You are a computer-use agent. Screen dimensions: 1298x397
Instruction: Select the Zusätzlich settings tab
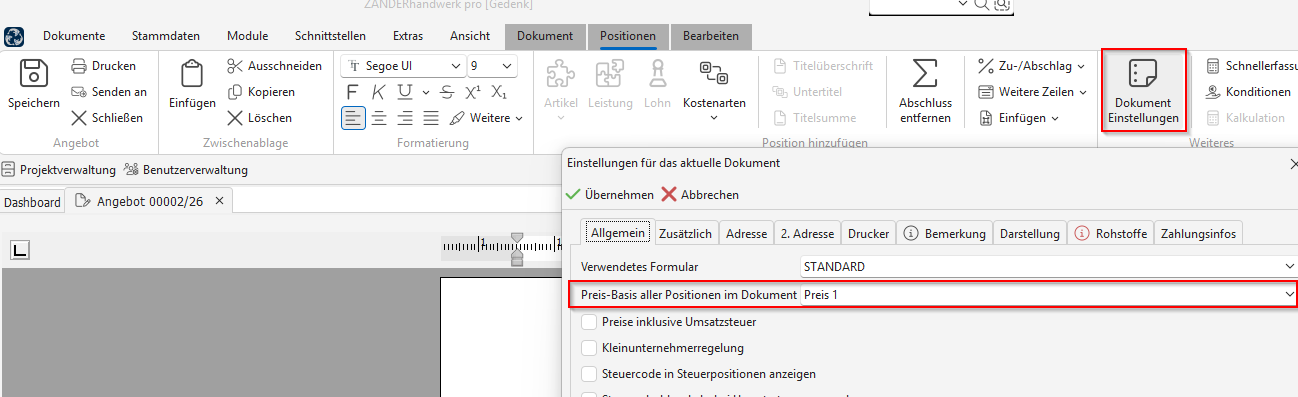[685, 233]
